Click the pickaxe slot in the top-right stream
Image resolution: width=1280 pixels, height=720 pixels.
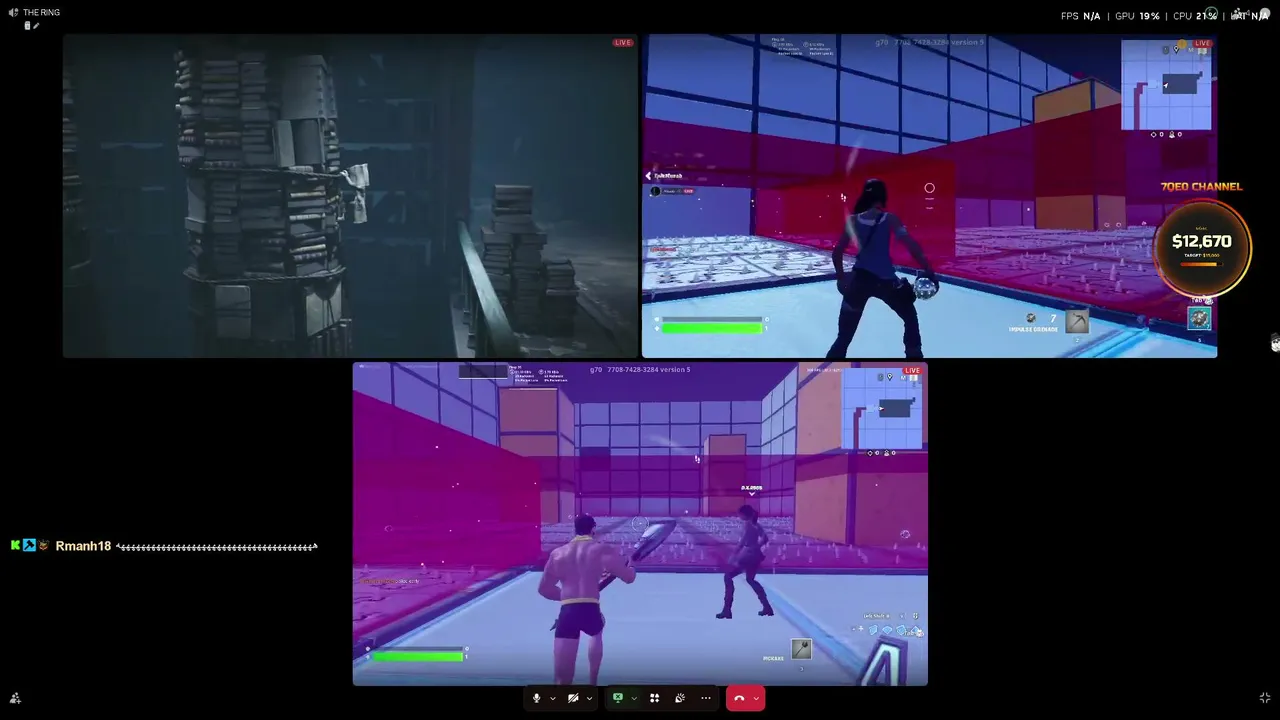[1077, 321]
